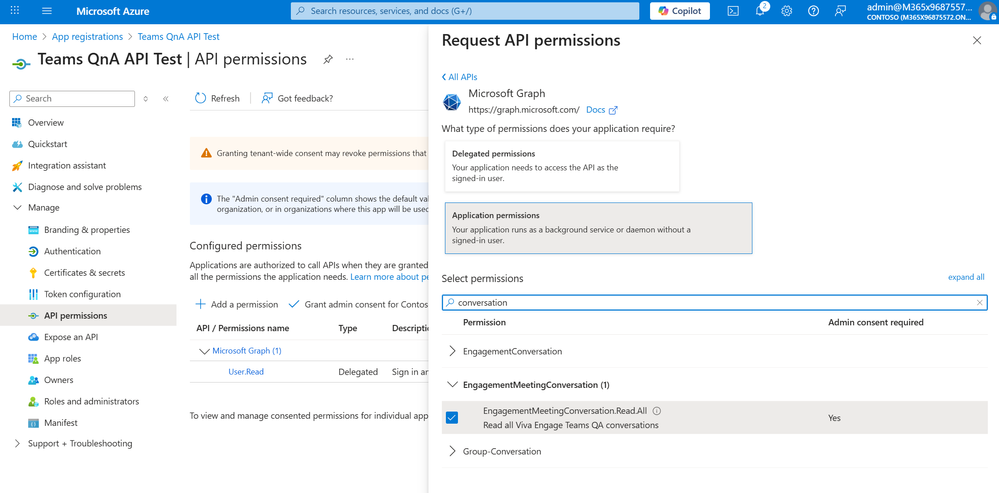
Task: Clear the conversation search filter
Action: point(980,303)
